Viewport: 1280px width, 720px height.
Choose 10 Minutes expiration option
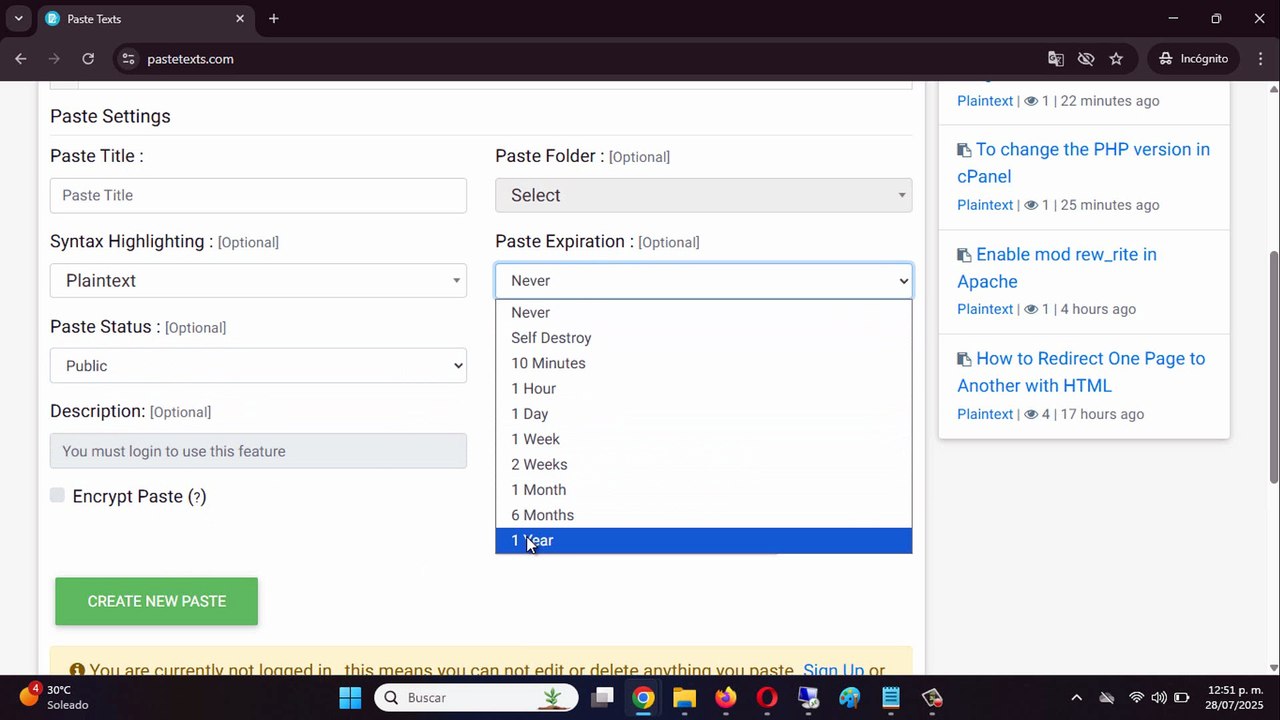click(703, 363)
